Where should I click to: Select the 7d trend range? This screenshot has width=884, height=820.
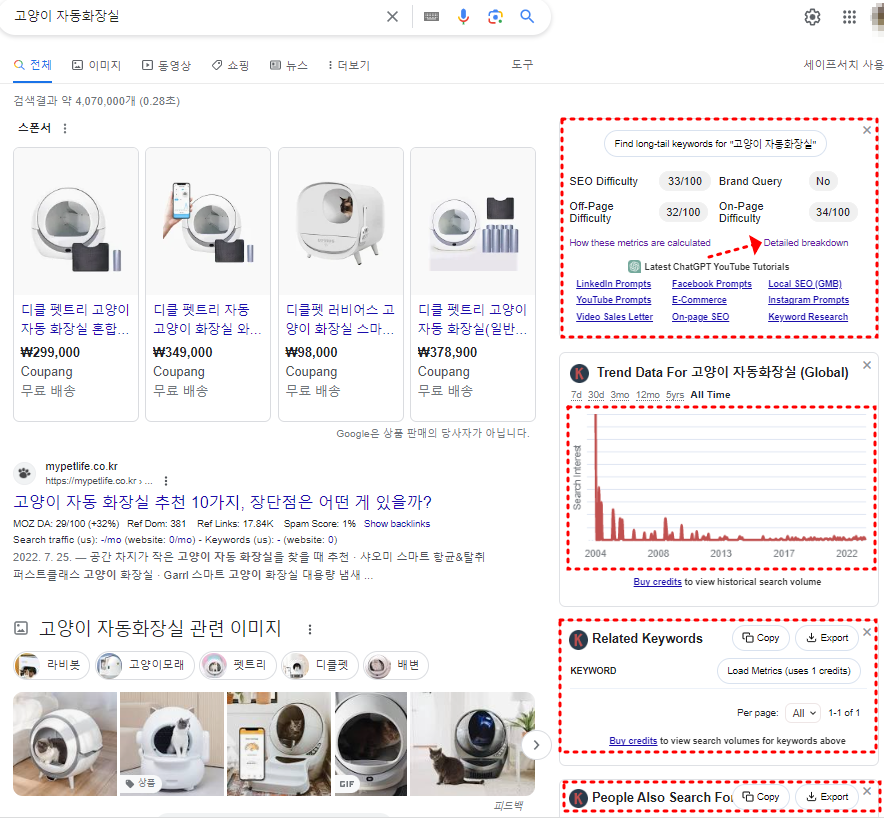point(576,395)
